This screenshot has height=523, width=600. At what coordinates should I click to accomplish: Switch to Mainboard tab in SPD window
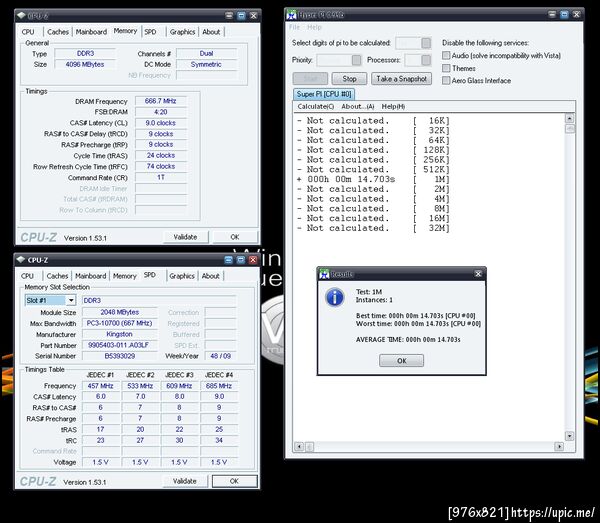coord(91,276)
